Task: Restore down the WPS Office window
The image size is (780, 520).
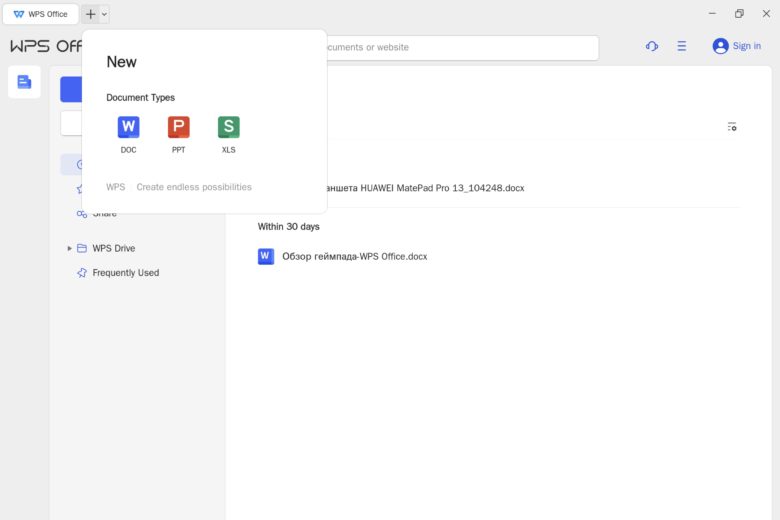Action: (739, 13)
